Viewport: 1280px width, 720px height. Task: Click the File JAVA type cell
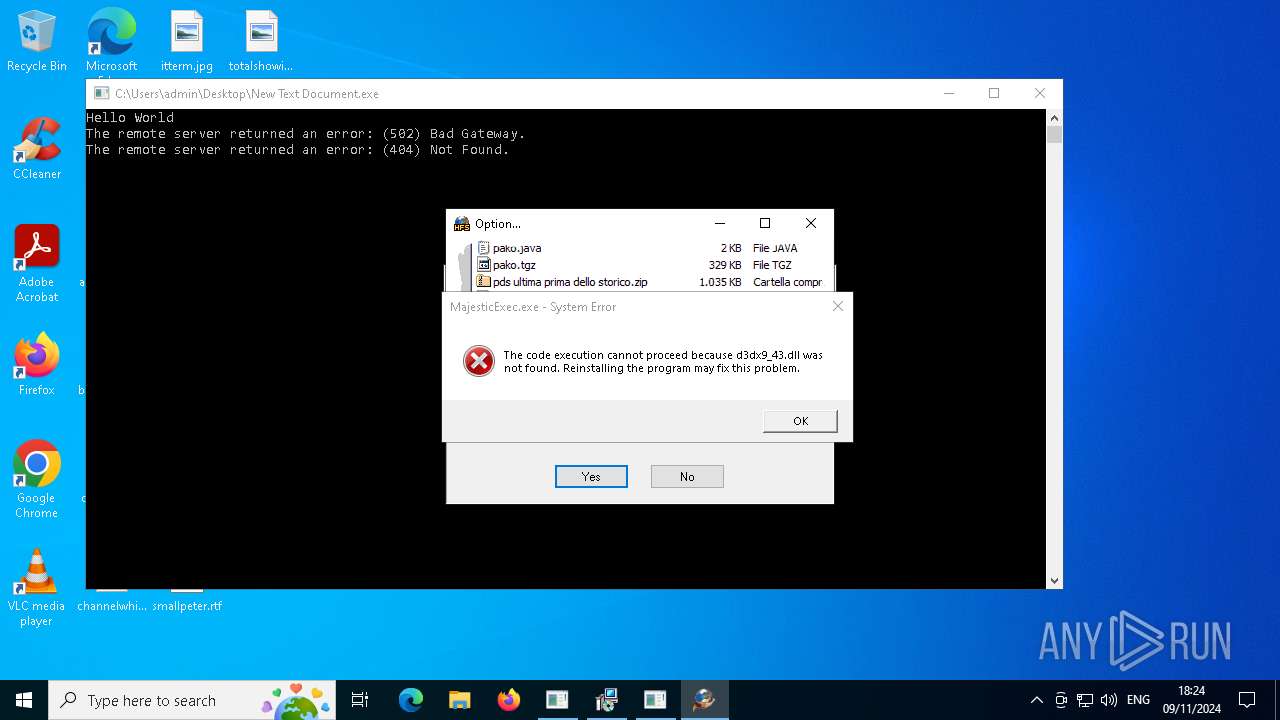point(775,248)
